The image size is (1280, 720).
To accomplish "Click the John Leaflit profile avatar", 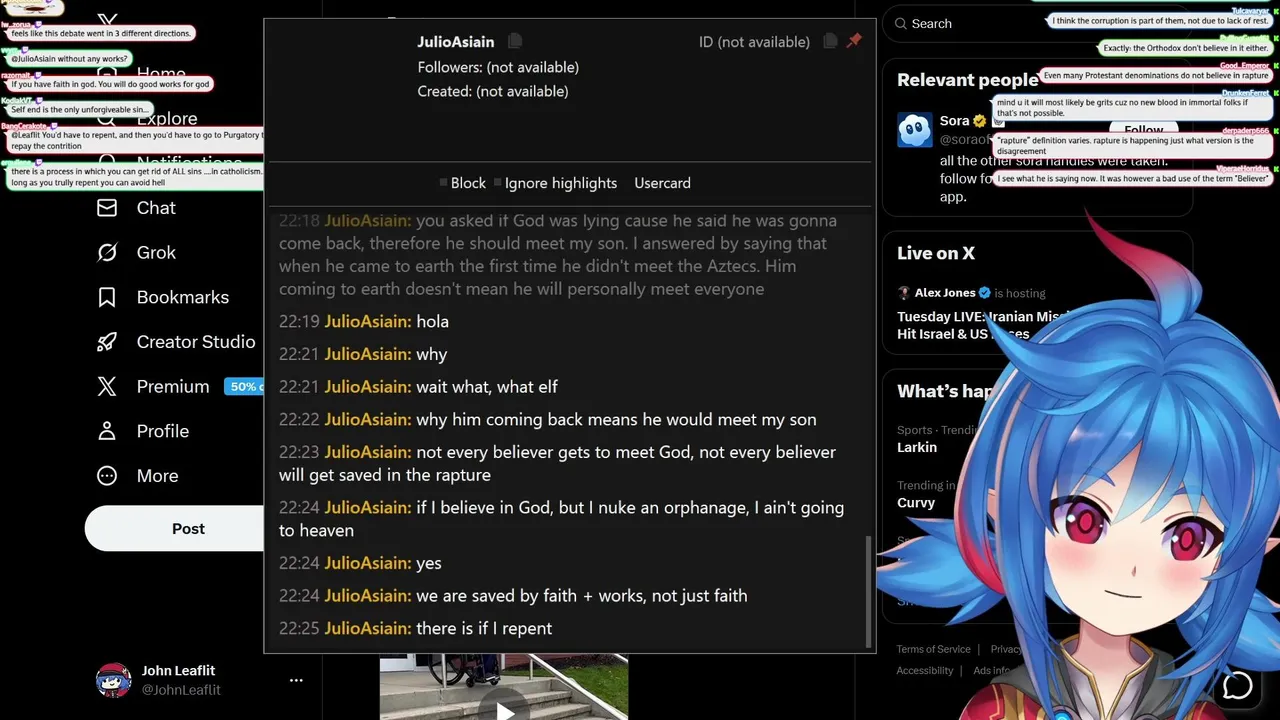I will click(114, 680).
